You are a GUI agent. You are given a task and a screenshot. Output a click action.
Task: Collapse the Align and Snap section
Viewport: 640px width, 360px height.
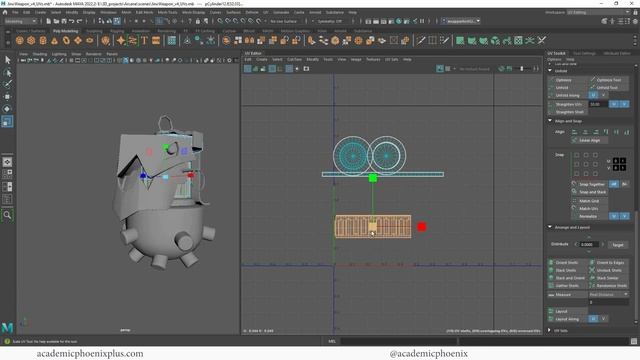(x=550, y=121)
